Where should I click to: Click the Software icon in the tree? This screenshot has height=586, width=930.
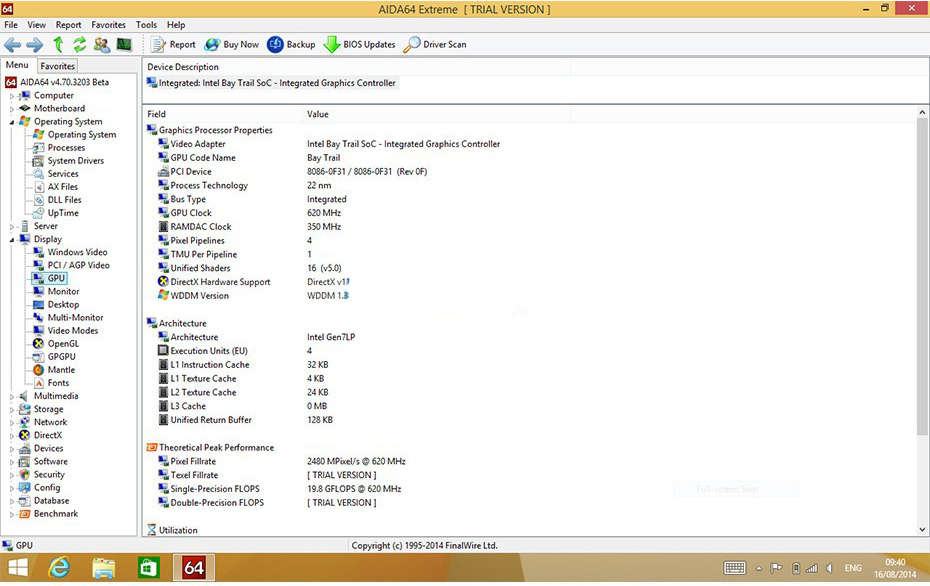click(24, 461)
